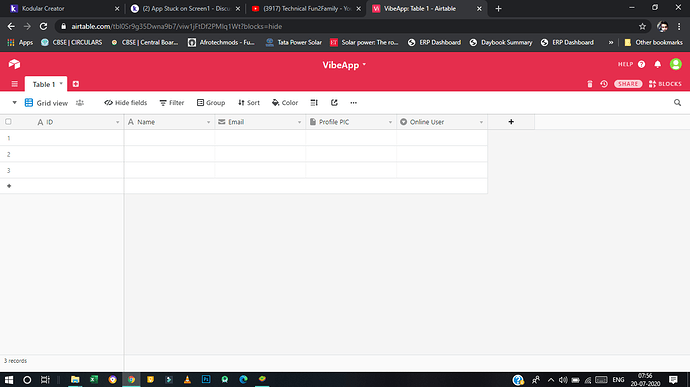
Task: Open File Explorer from taskbar
Action: [75, 380]
